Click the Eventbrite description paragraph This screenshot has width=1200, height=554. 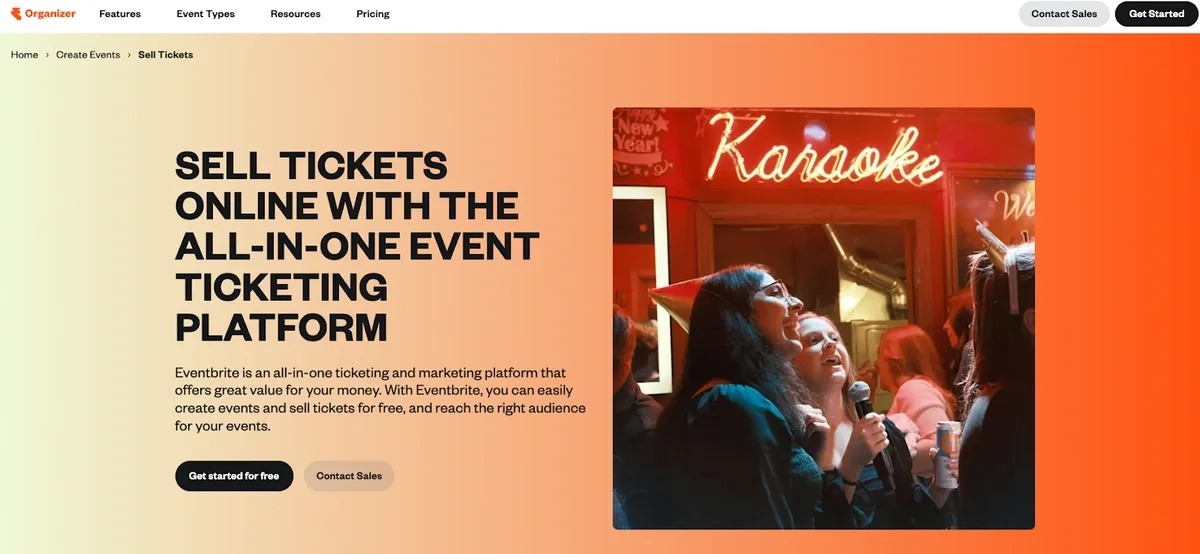[x=380, y=399]
